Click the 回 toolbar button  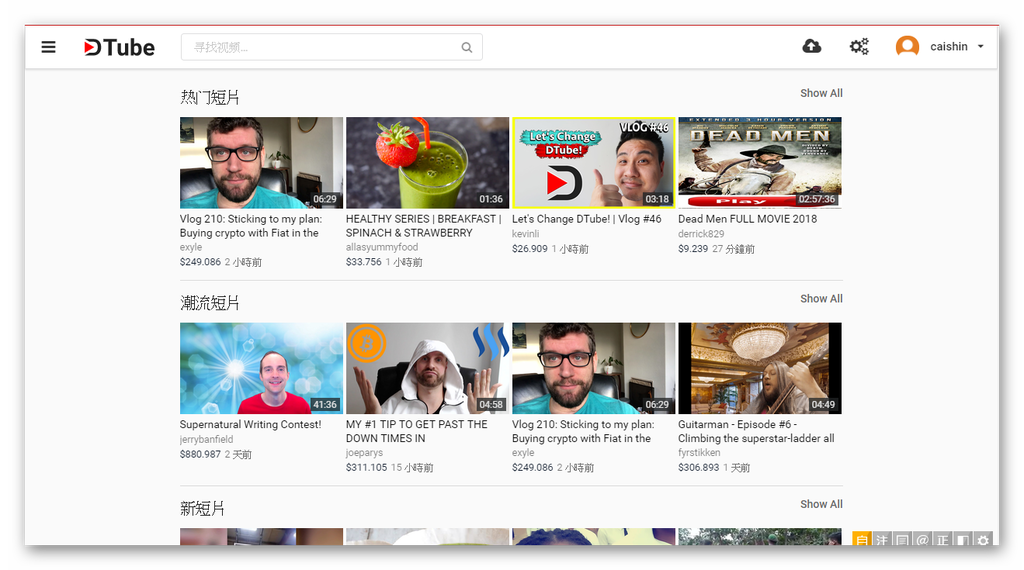[x=902, y=539]
